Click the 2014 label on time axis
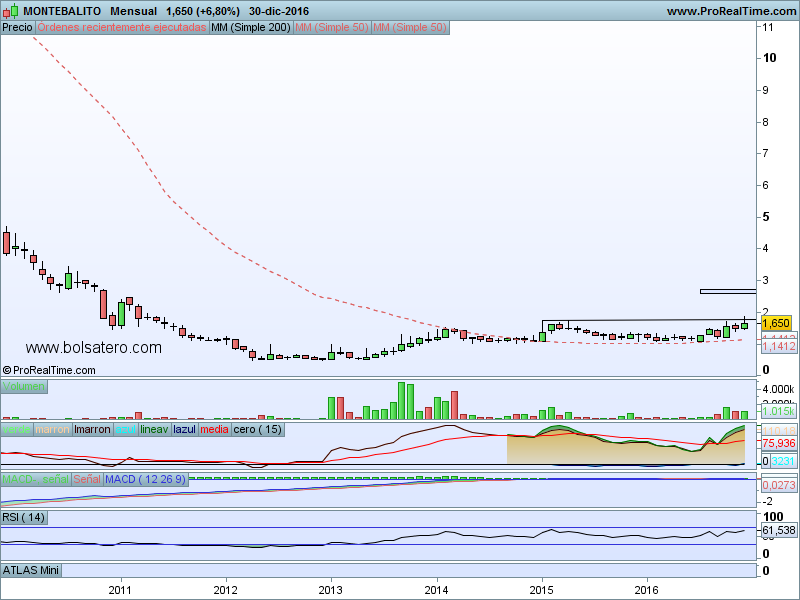The width and height of the screenshot is (800, 600). (436, 590)
